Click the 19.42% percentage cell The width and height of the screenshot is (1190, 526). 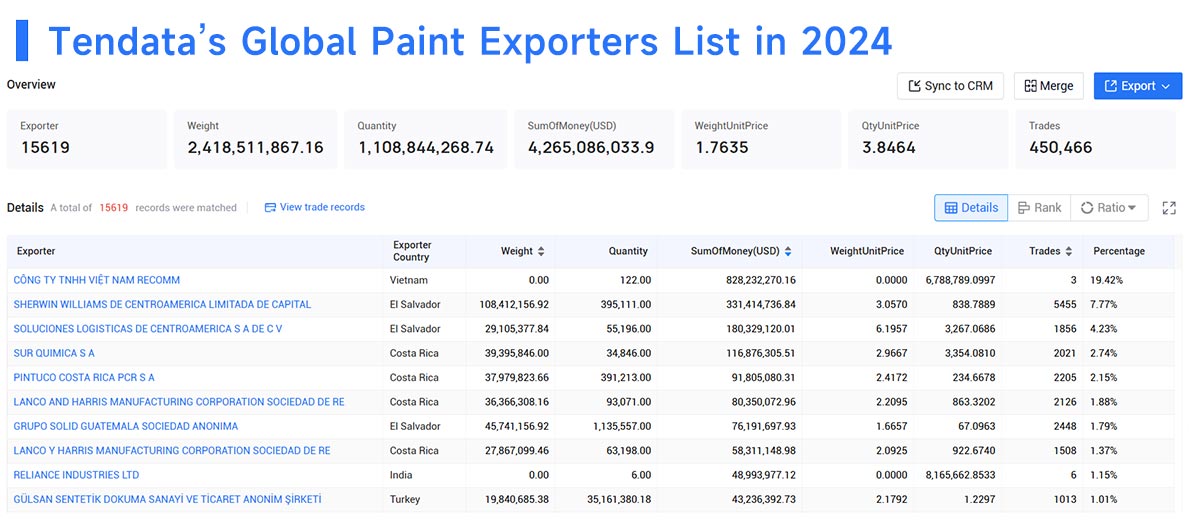[1107, 280]
